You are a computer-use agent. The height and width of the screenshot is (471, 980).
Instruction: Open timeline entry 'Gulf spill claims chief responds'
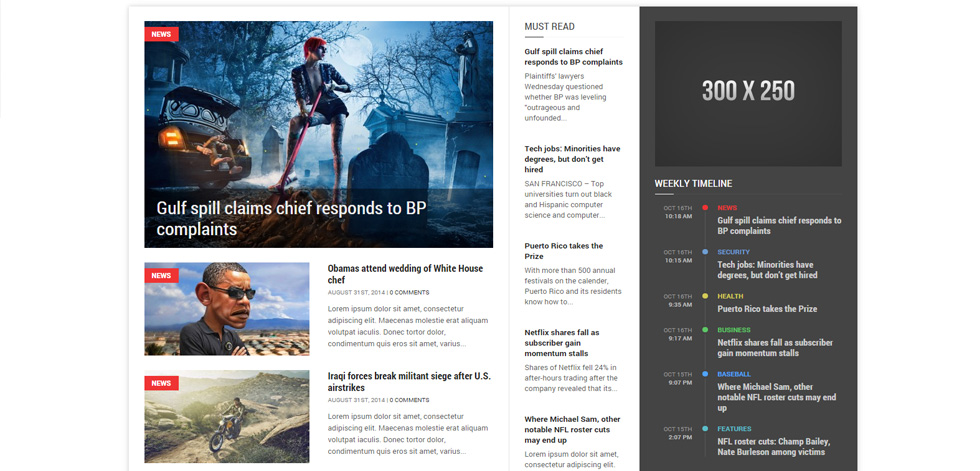coord(779,226)
